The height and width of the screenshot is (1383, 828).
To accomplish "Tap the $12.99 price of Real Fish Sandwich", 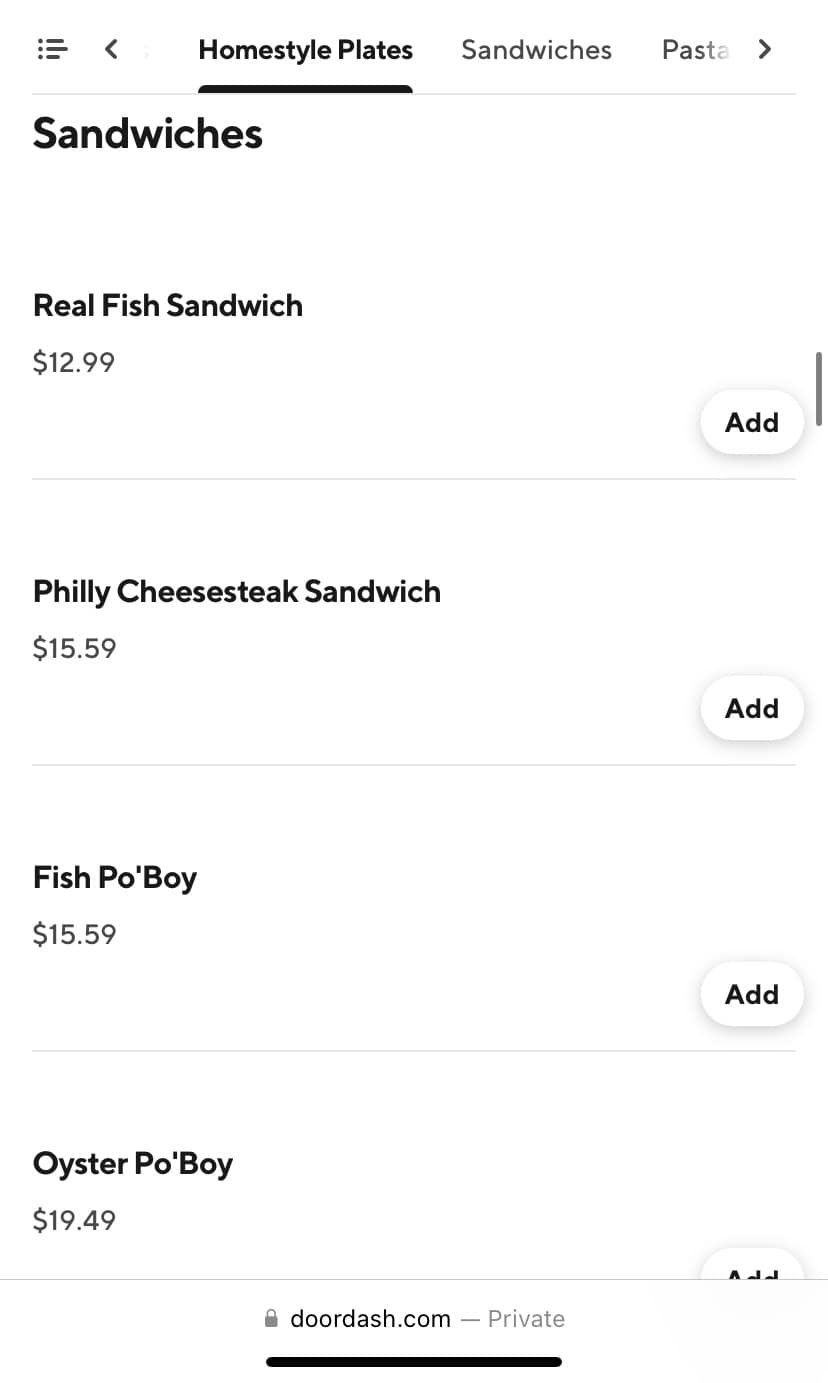I will 74,362.
